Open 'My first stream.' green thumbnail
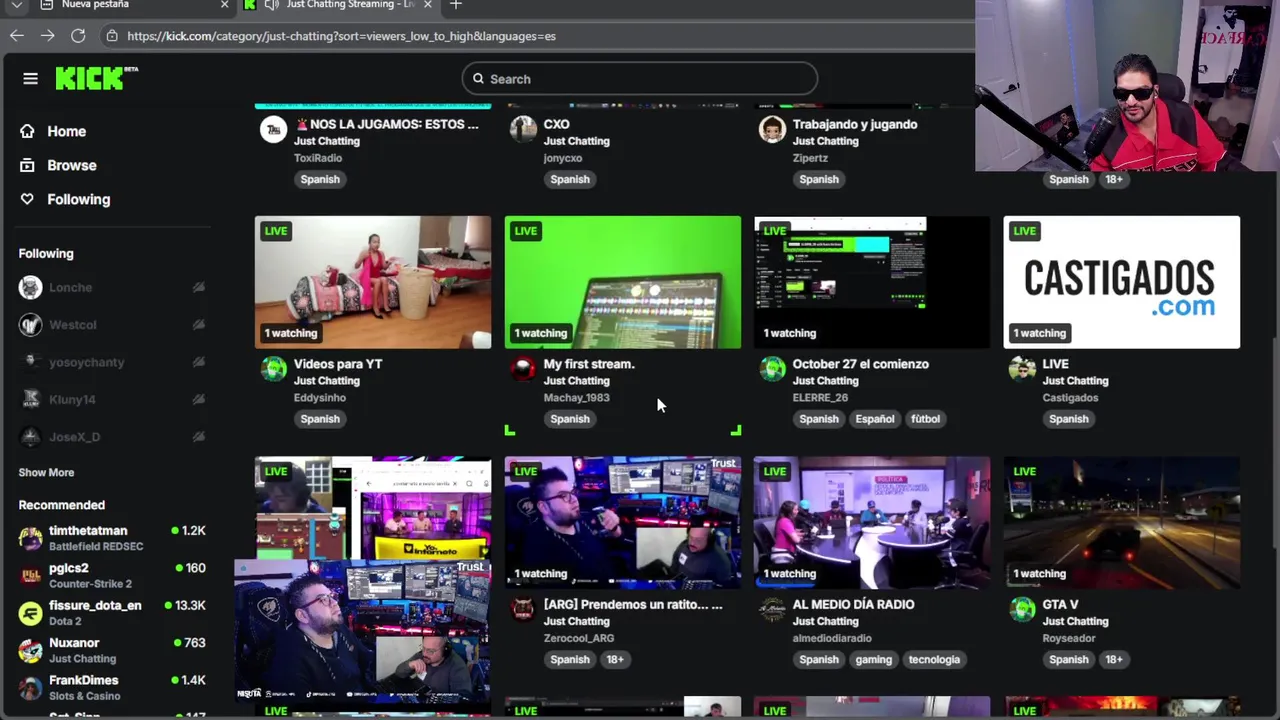 623,282
